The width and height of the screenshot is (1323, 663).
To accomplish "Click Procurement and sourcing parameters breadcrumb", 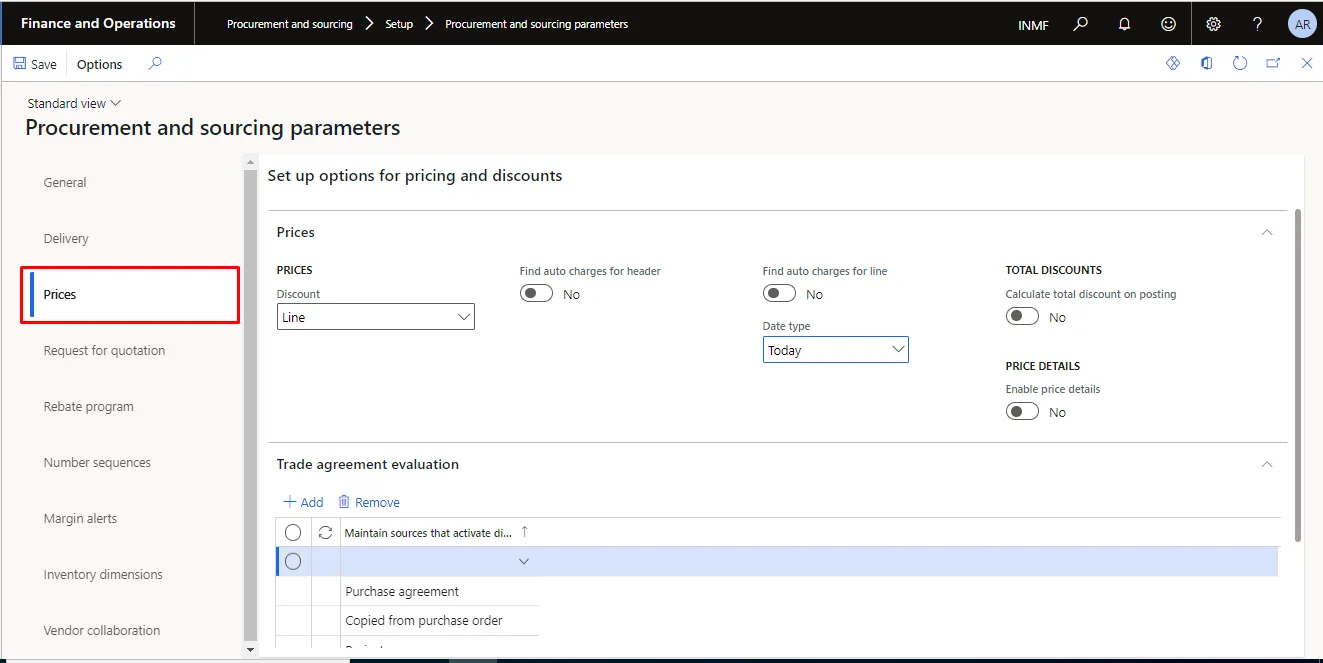I will coord(537,24).
